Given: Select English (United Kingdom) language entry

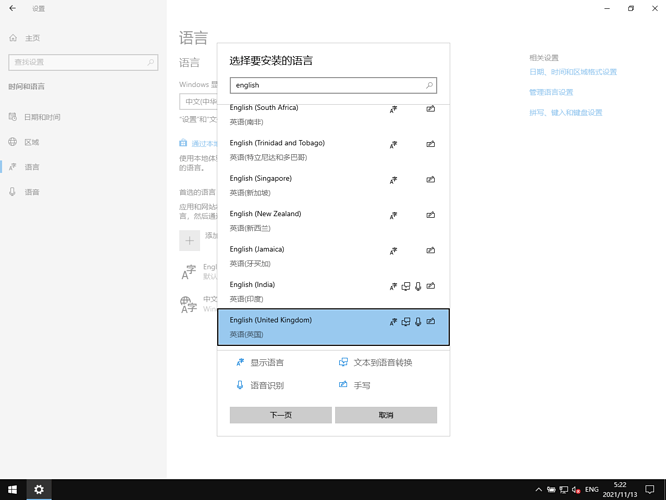Looking at the screenshot, I should [x=300, y=327].
